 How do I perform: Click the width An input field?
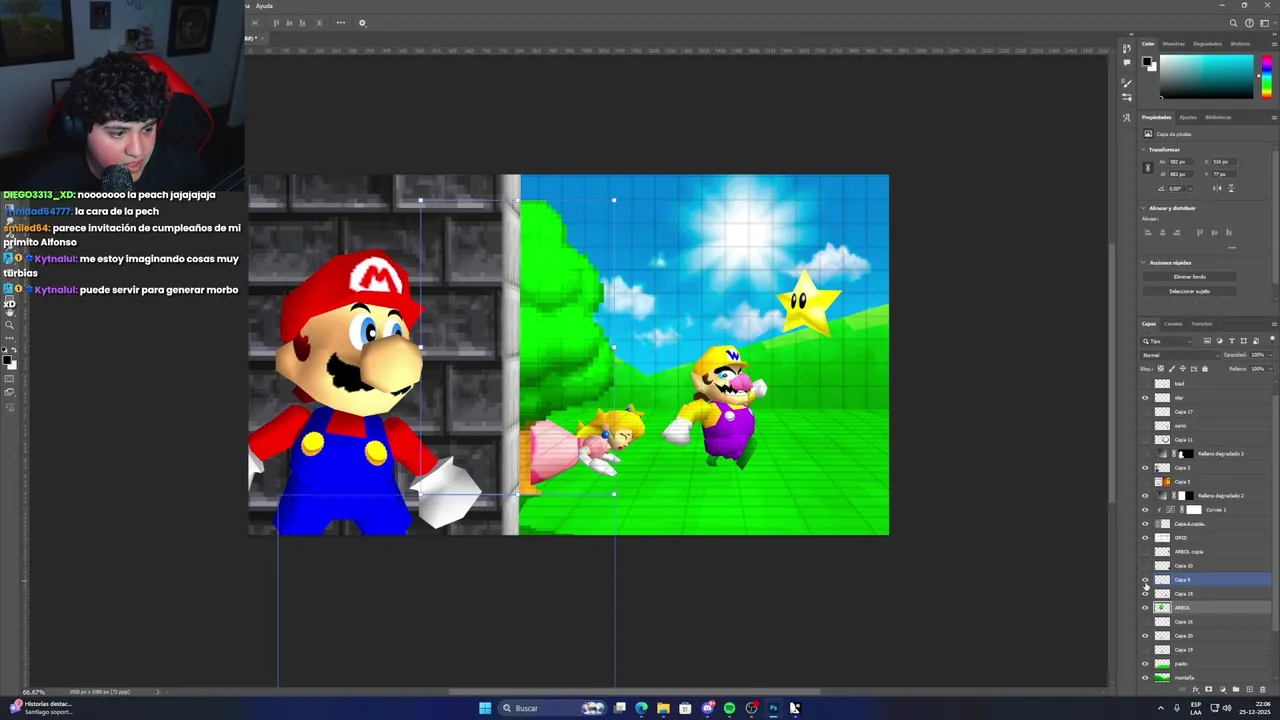point(1180,162)
